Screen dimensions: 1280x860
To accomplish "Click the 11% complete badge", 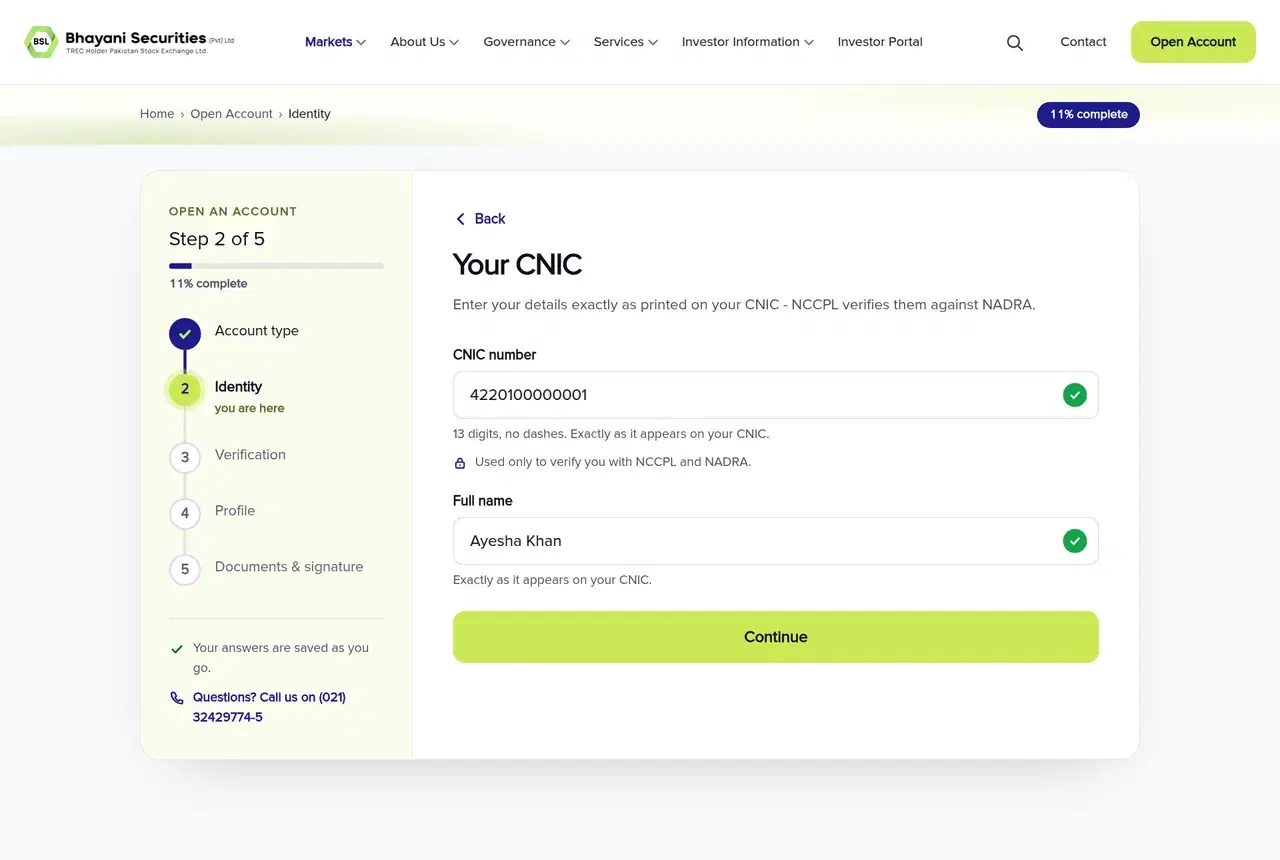I will [1088, 114].
